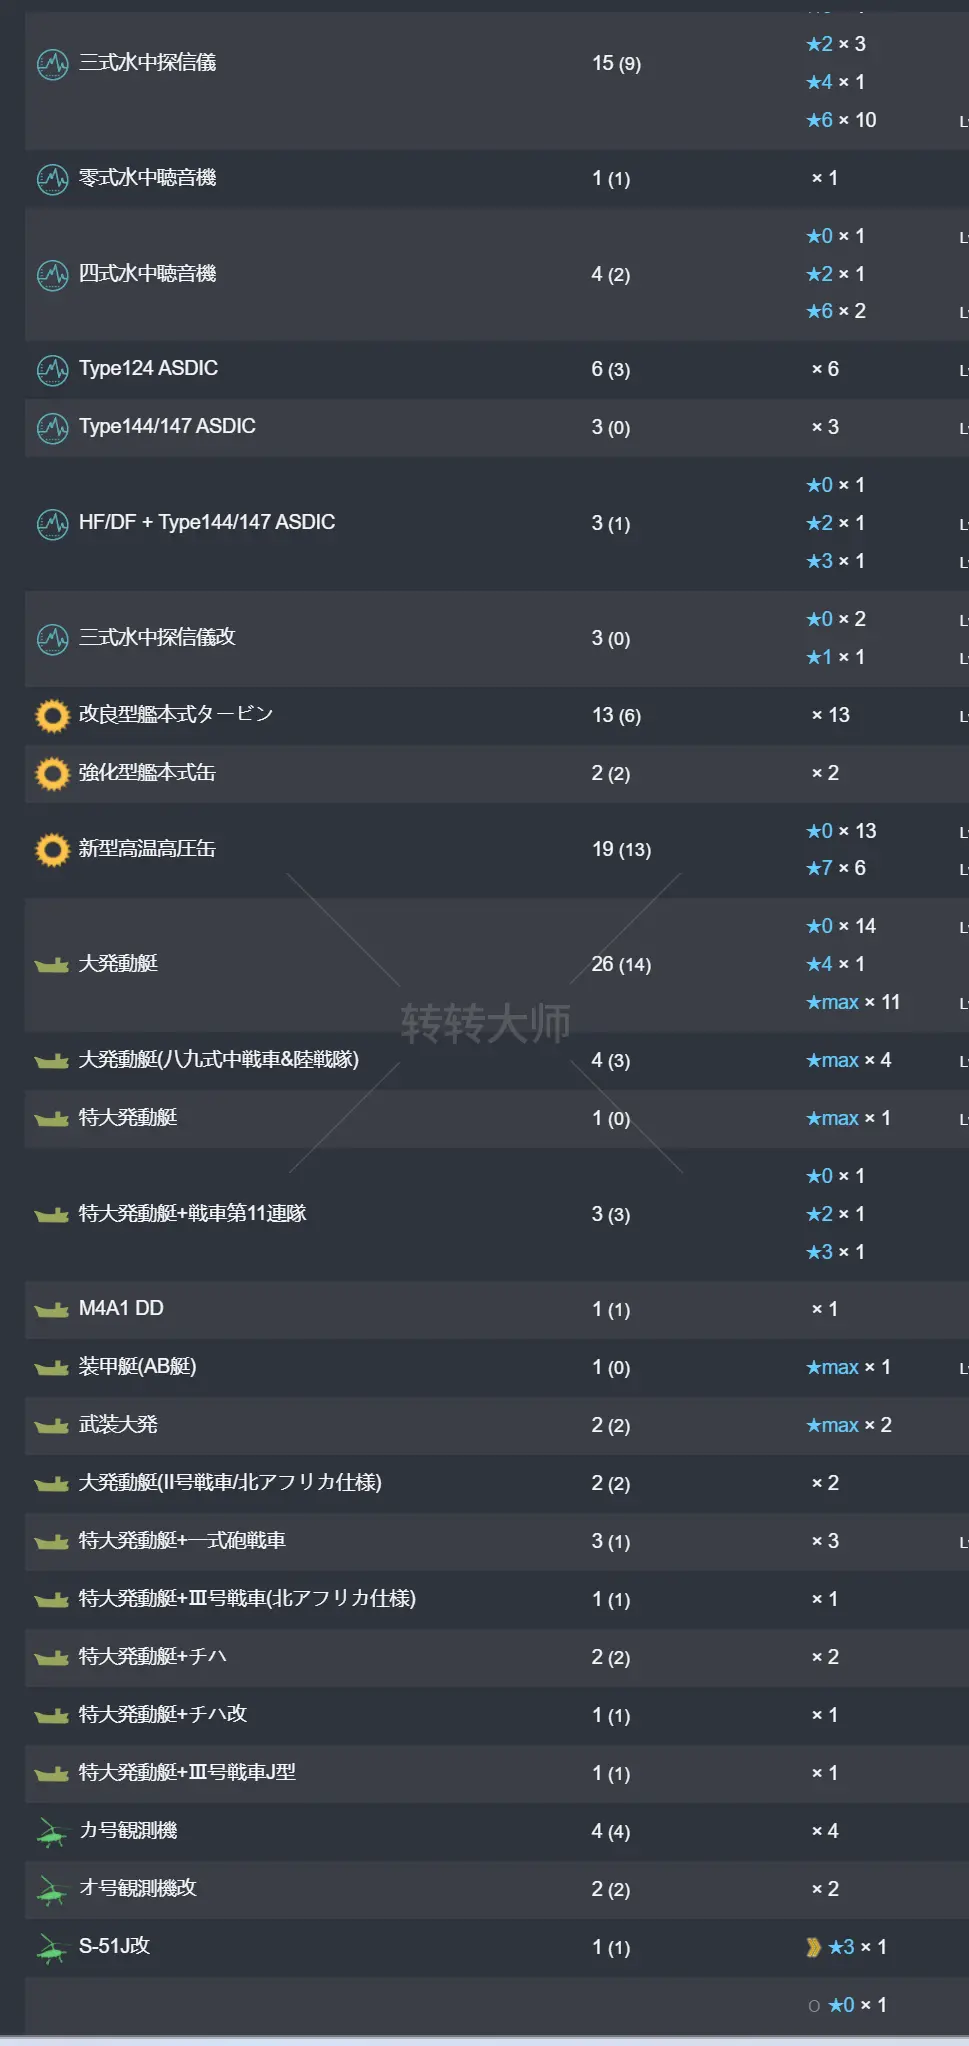Select the 武装大発 equipment name

118,1424
